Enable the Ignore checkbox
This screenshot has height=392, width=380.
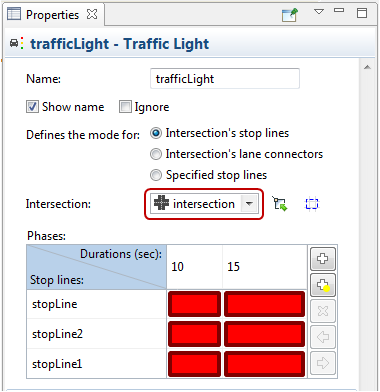[x=125, y=107]
